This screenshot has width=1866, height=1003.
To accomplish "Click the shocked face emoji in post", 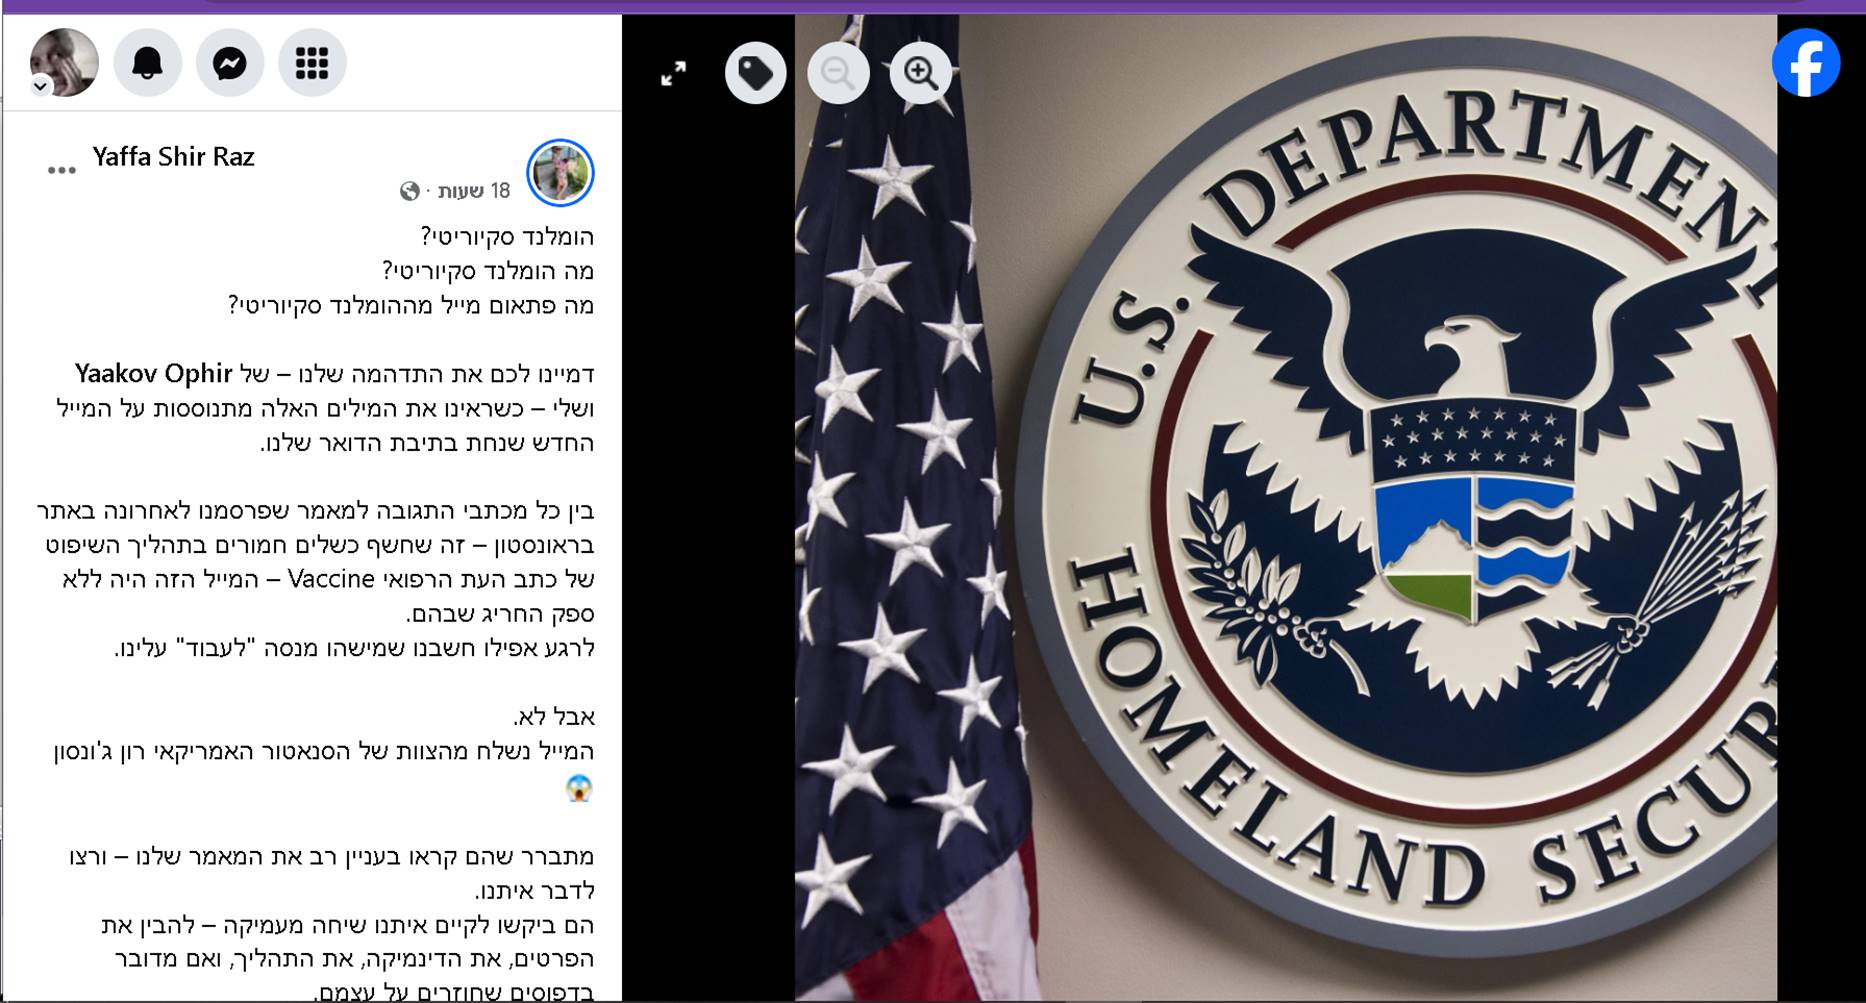I will point(579,788).
